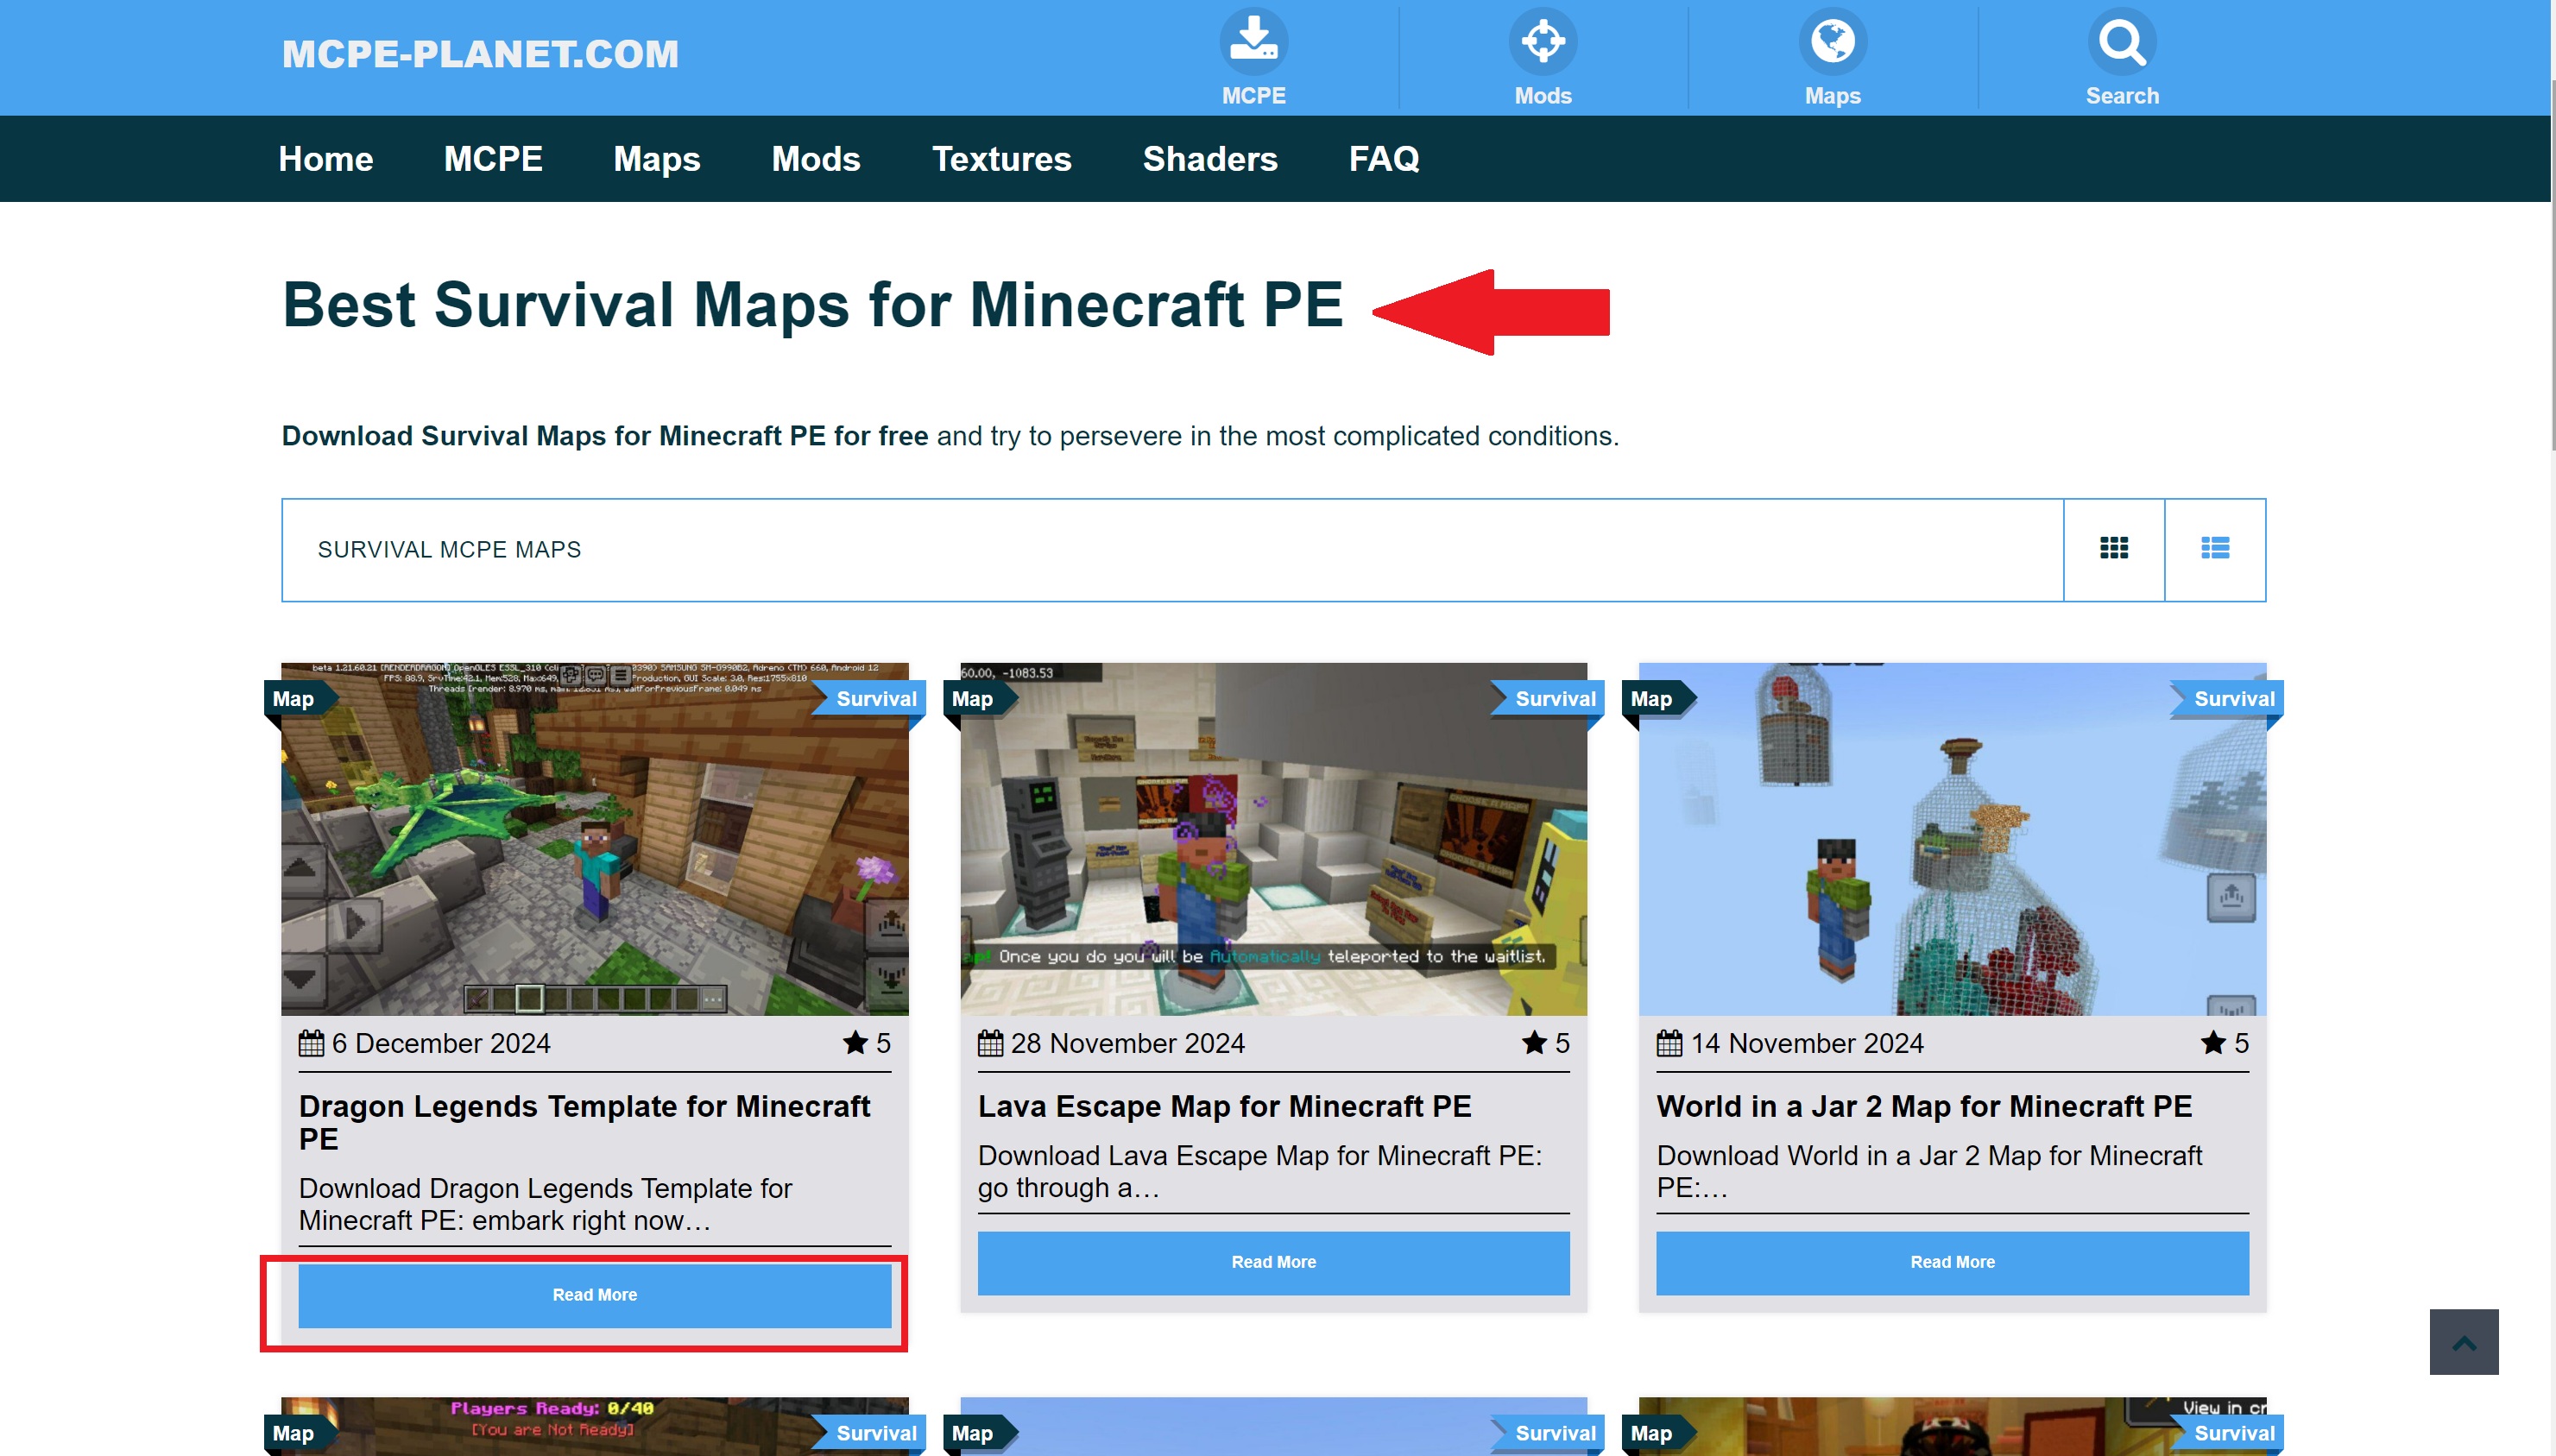2556x1456 pixels.
Task: Click the Home navigation link
Action: [325, 158]
